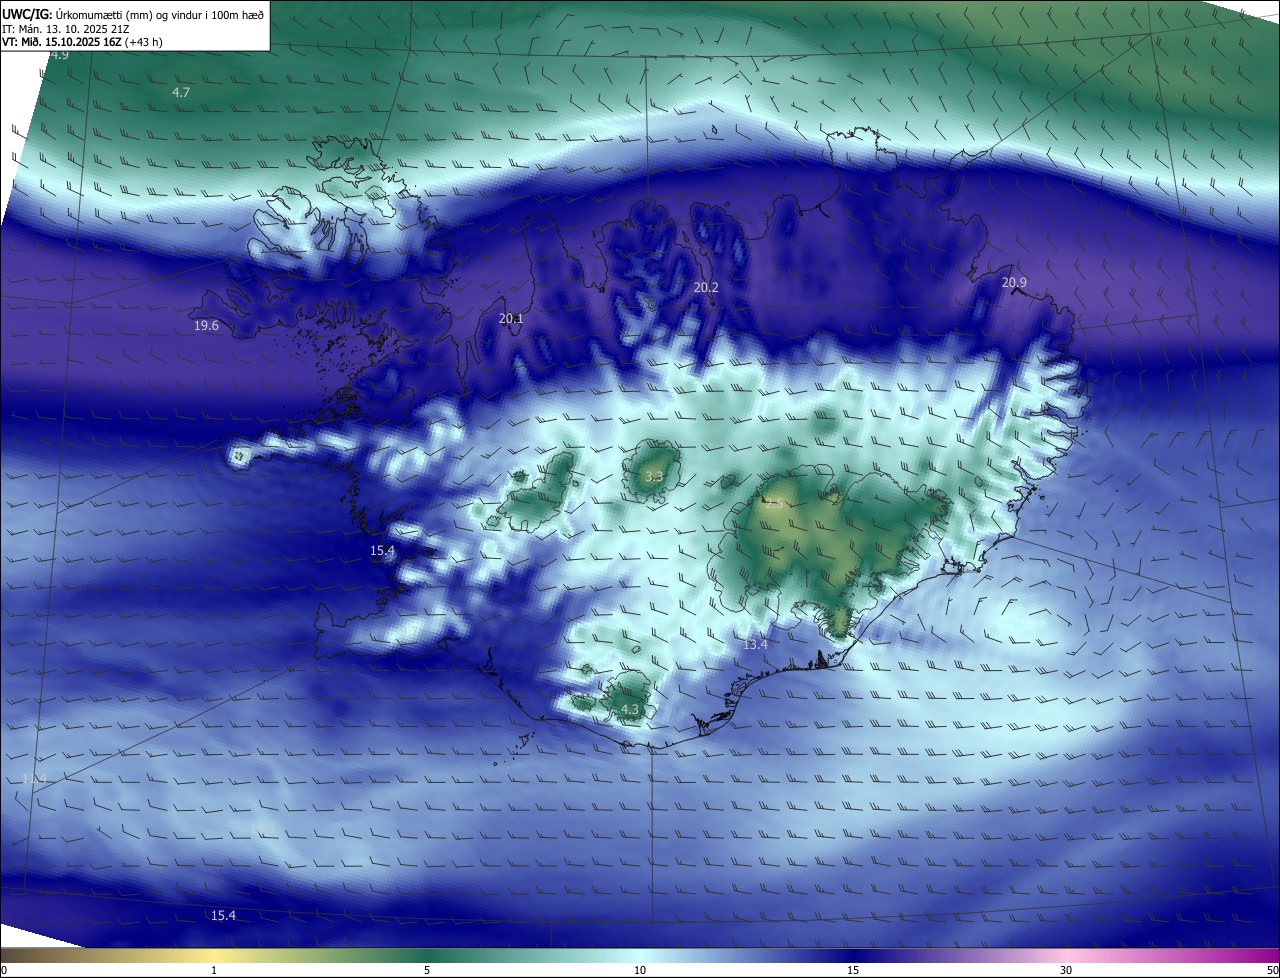Select the legend tick label 10
Viewport: 1280px width, 978px height.
(x=640, y=970)
